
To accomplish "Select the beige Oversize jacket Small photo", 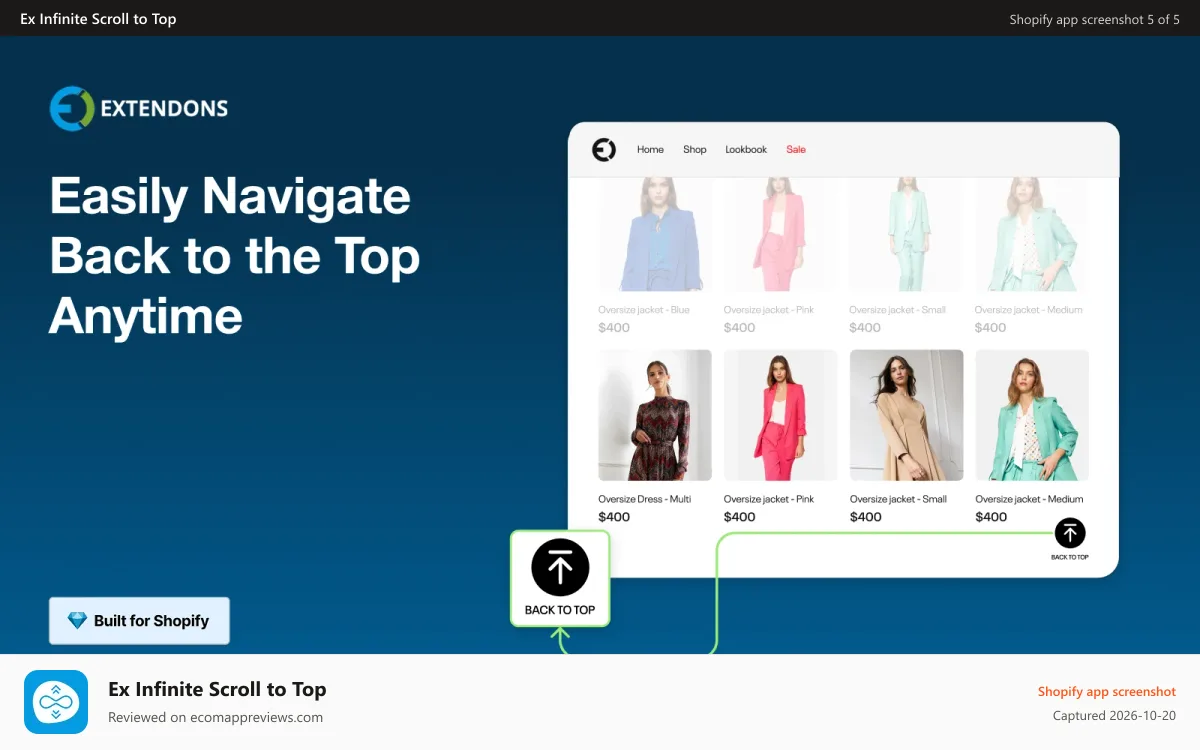I will (907, 415).
